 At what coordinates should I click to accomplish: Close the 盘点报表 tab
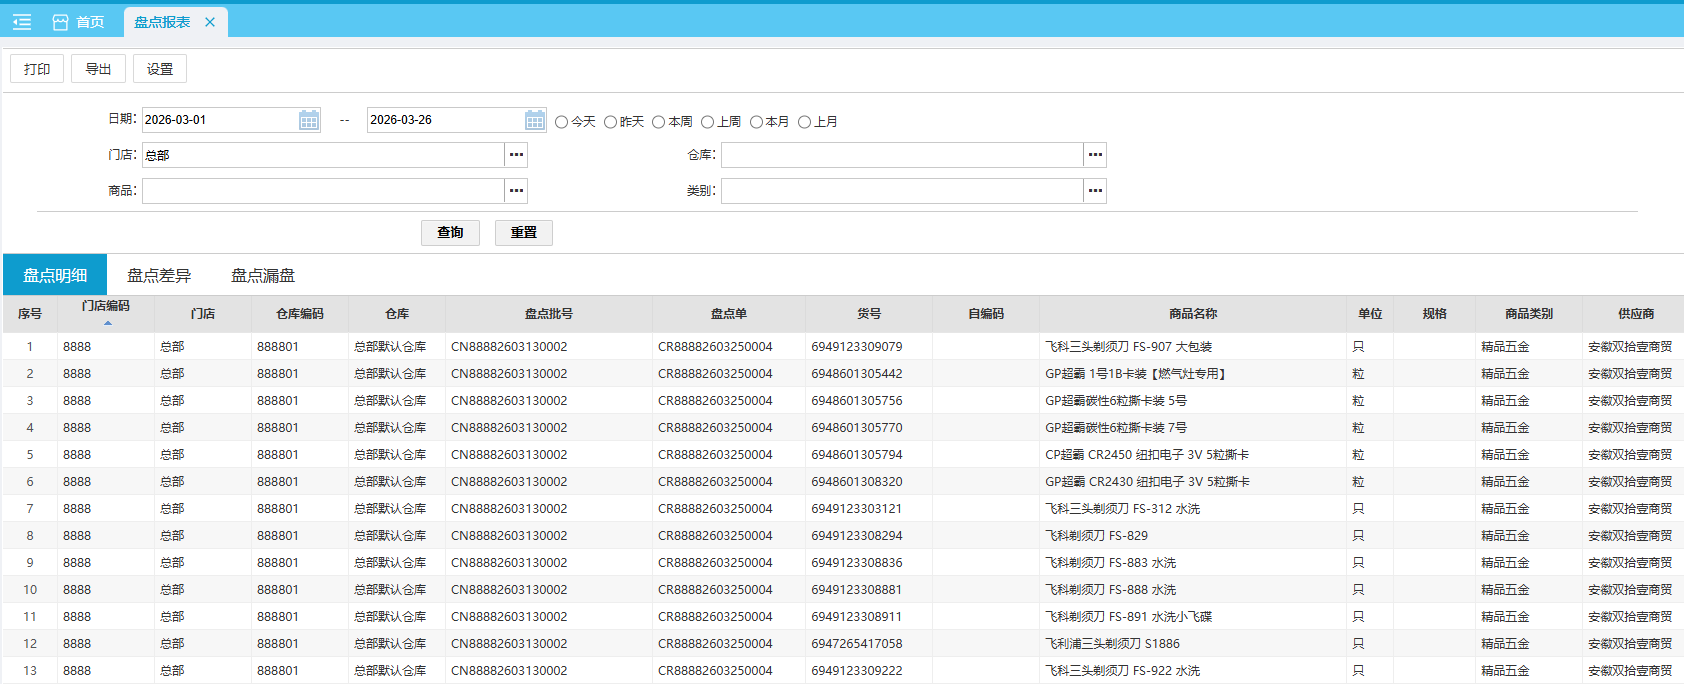click(x=210, y=22)
